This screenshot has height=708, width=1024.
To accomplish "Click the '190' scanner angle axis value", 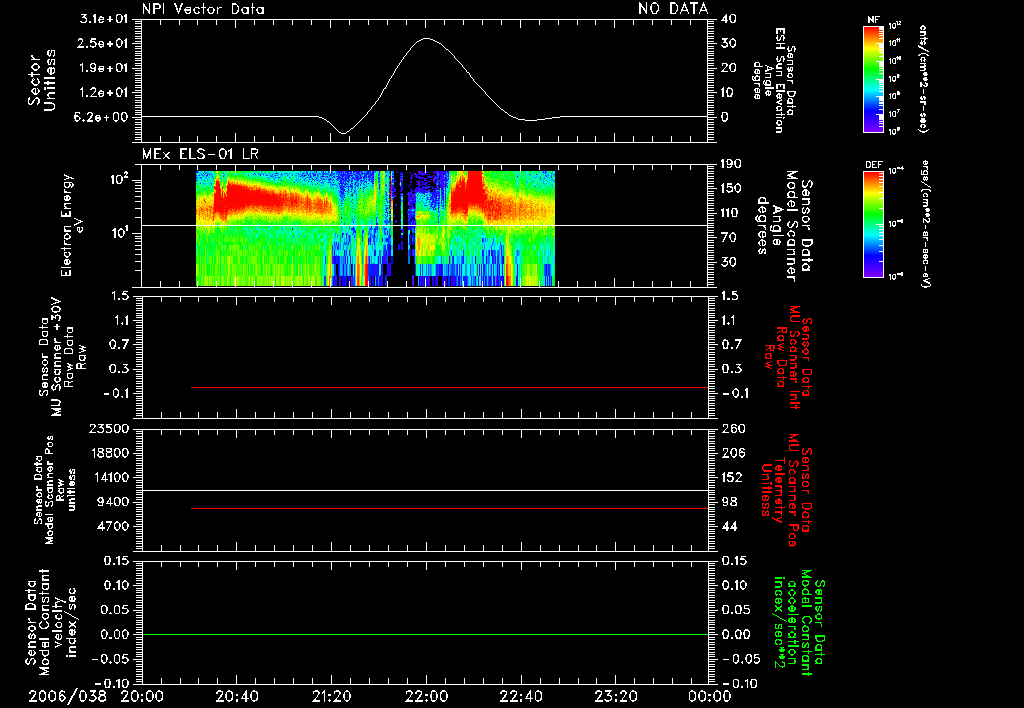I will (x=731, y=165).
